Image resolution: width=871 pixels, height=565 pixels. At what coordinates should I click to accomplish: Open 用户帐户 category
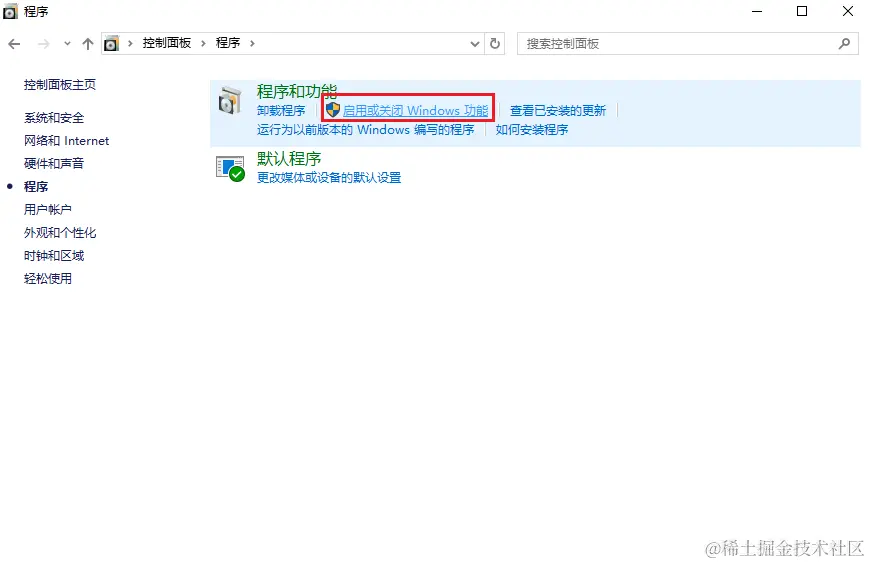pos(48,209)
